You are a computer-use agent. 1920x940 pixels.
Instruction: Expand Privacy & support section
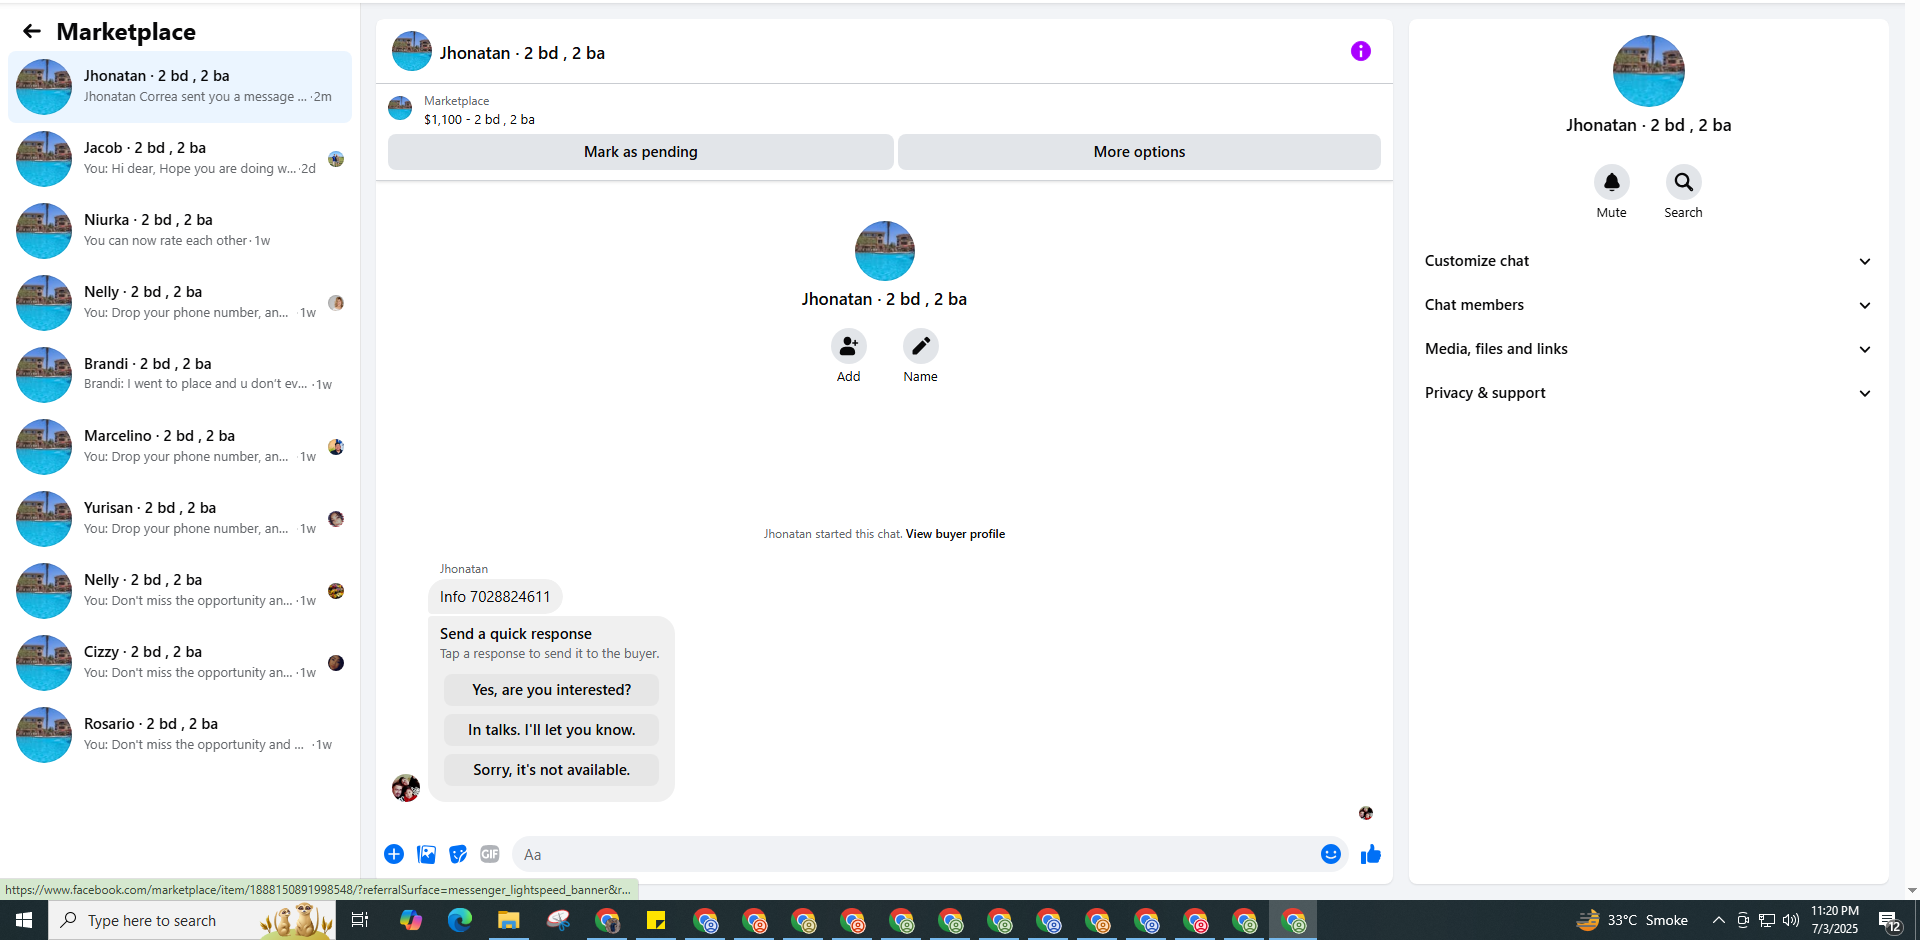[x=1648, y=393]
